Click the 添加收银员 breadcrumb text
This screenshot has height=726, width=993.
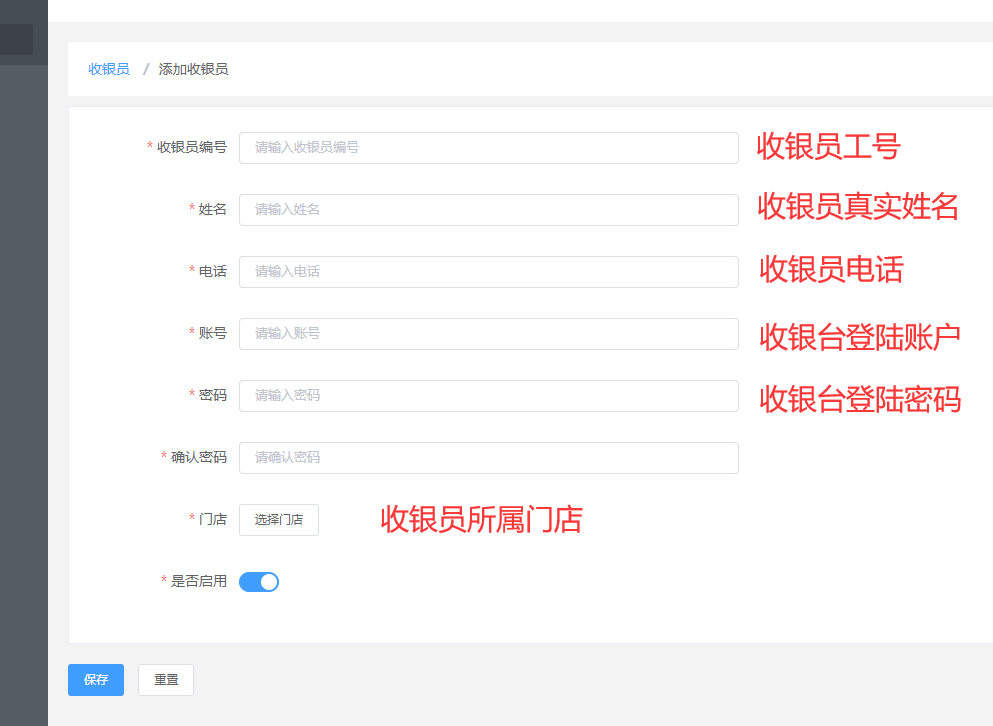pos(193,69)
